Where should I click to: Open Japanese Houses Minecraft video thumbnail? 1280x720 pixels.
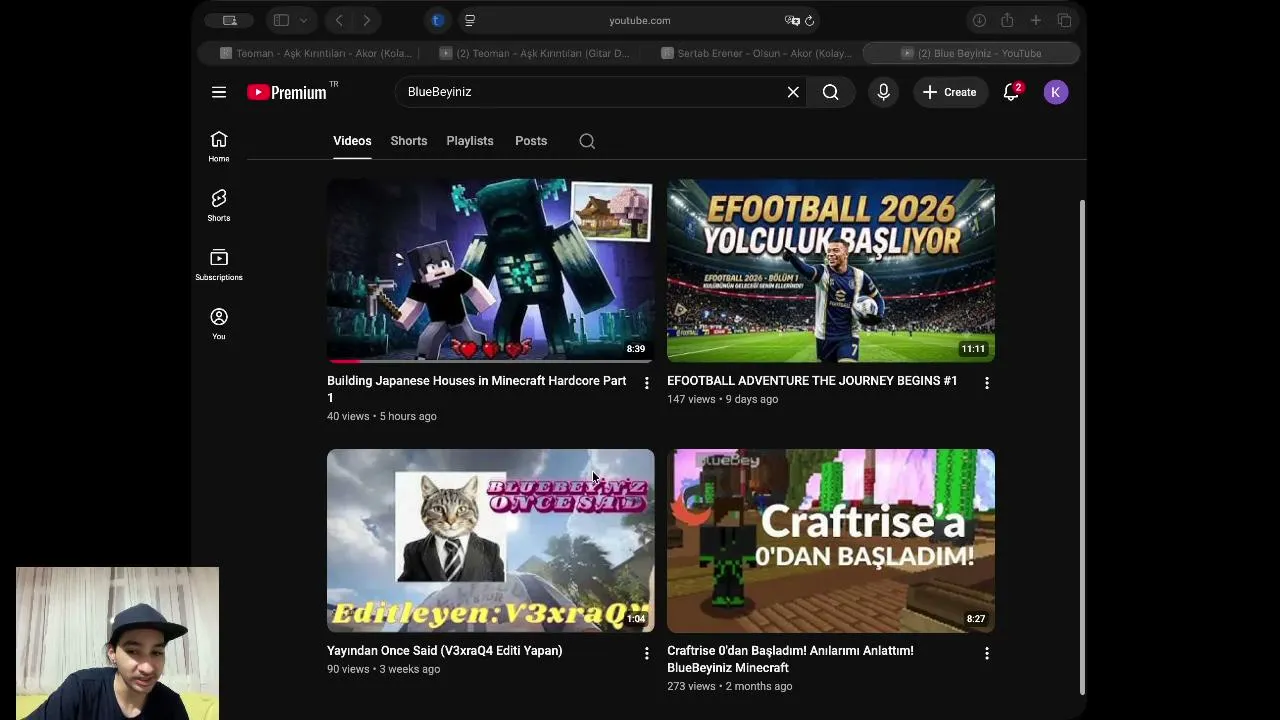pyautogui.click(x=491, y=270)
